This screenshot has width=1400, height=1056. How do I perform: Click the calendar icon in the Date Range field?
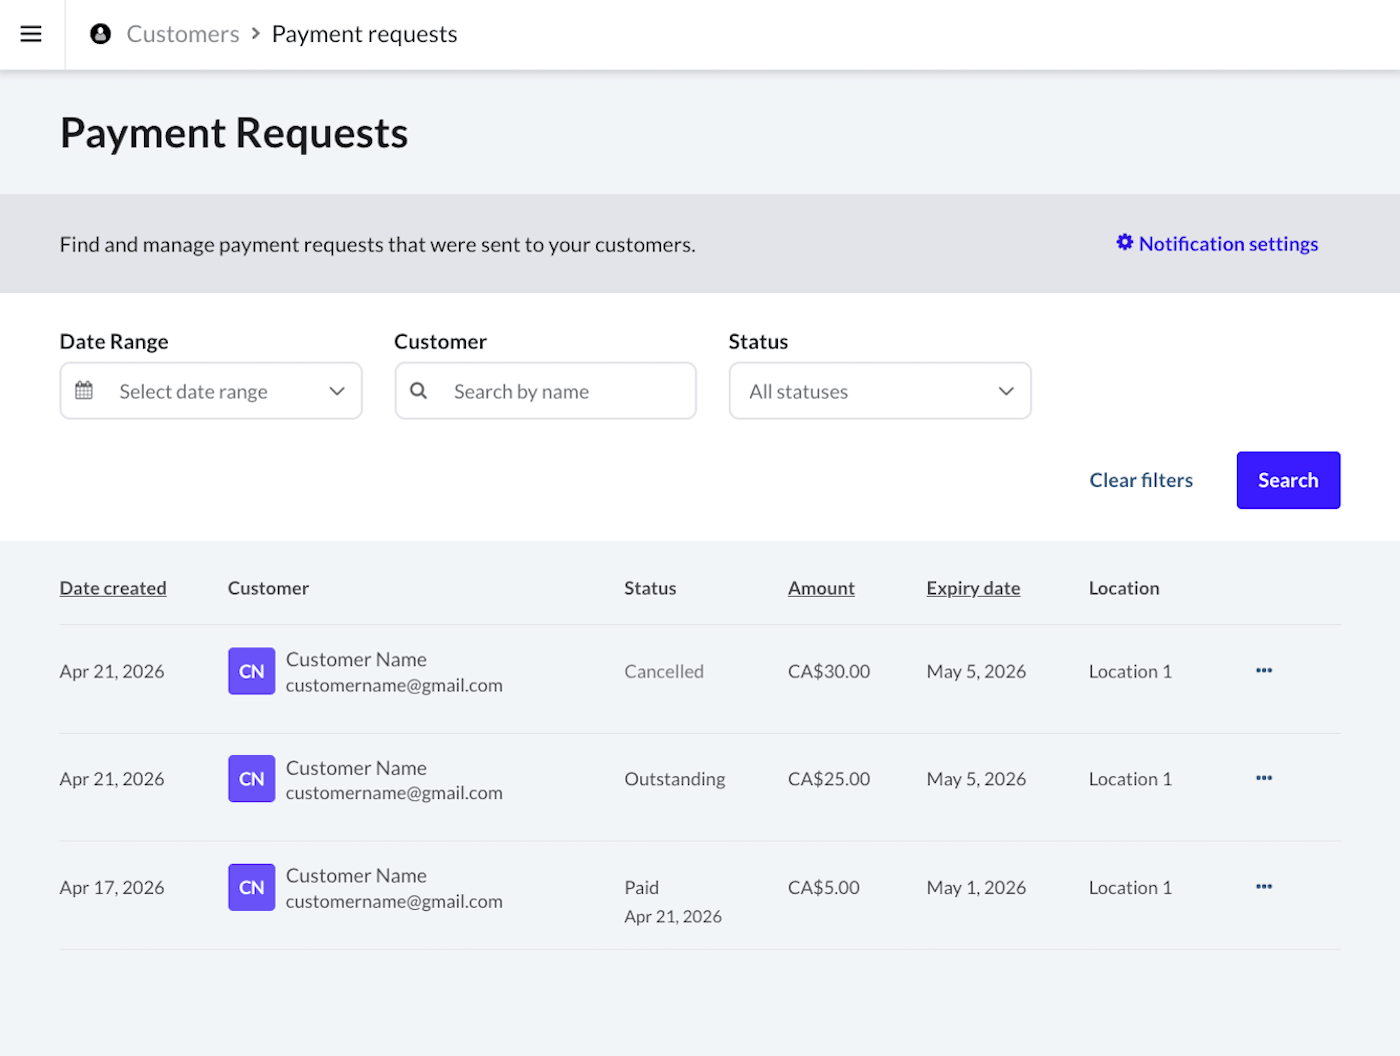coord(86,391)
